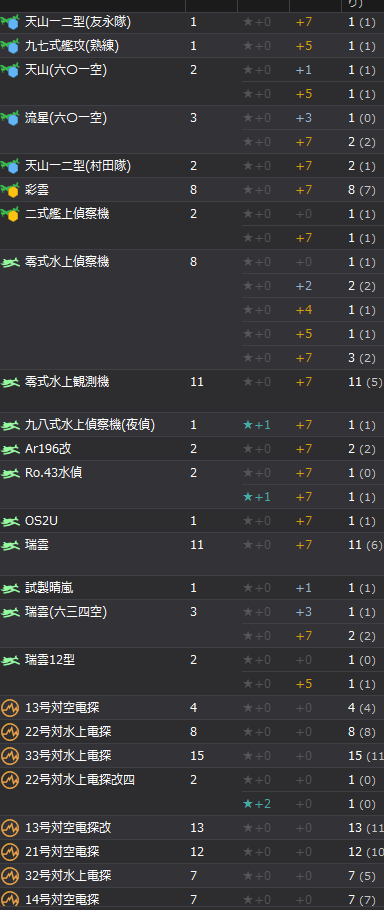Screen dimensions: 384x910
Task: Select the radar icon beside 13号対空電探
Action: point(10,708)
